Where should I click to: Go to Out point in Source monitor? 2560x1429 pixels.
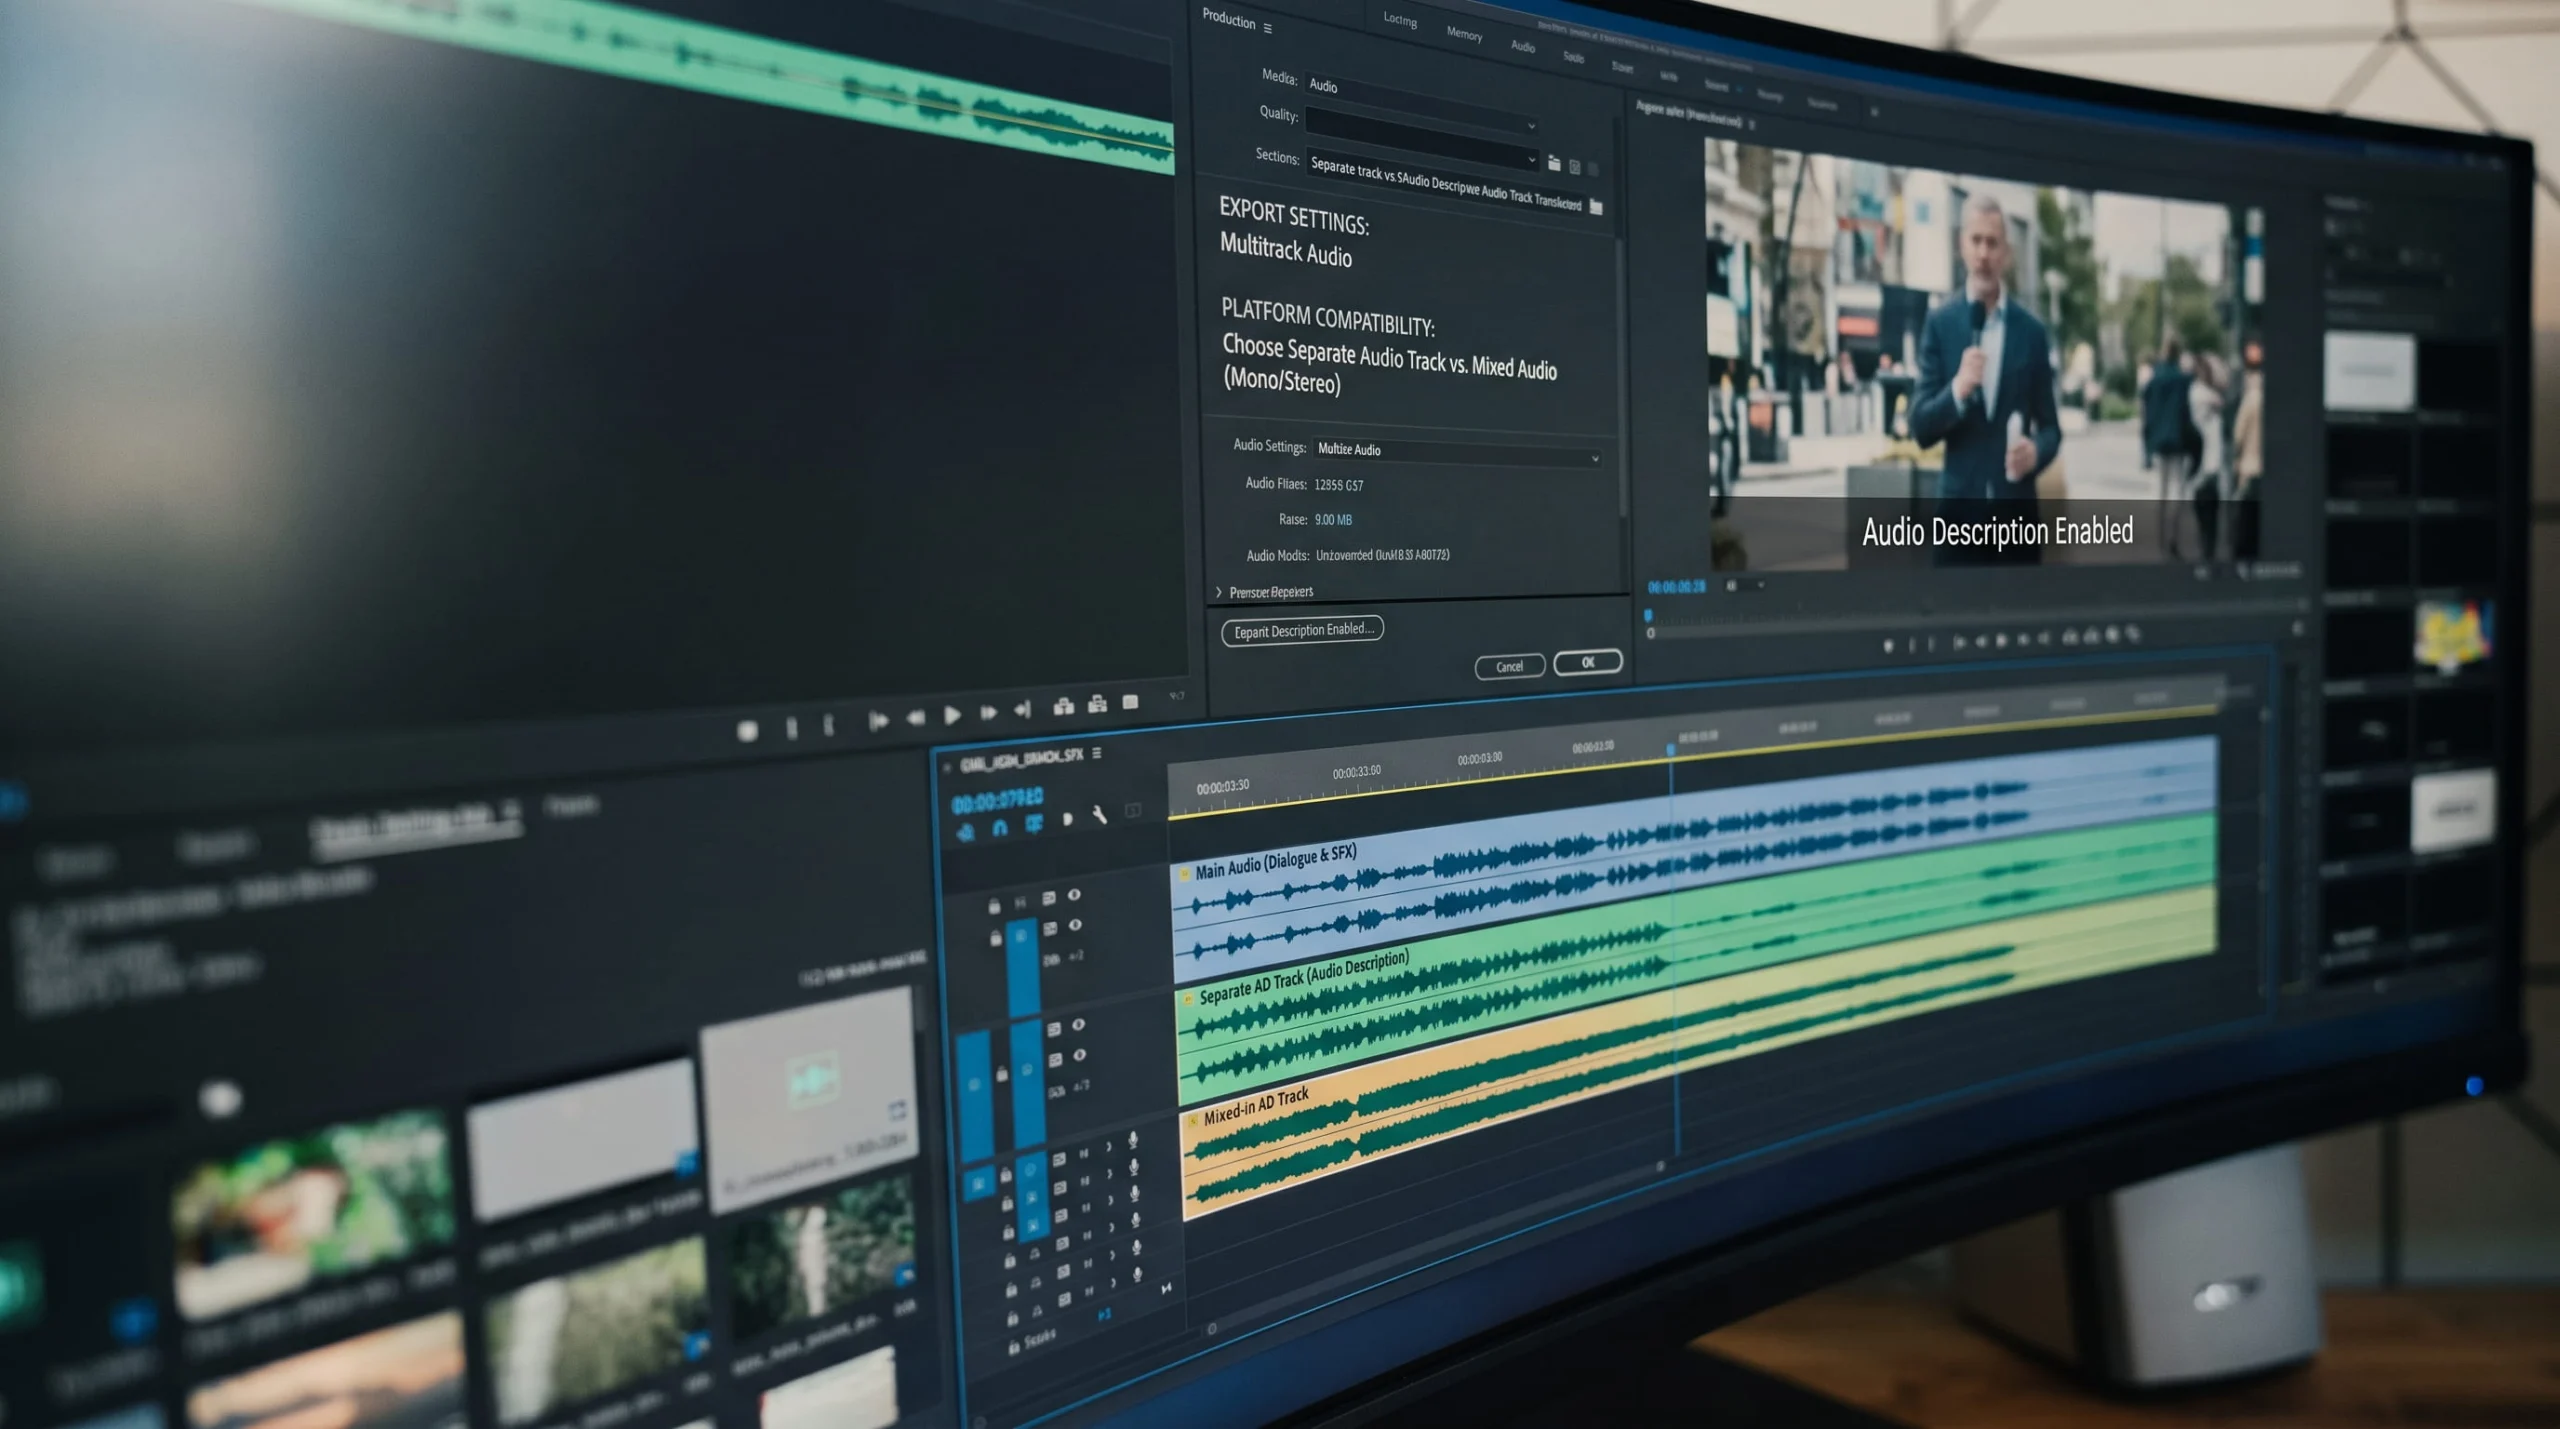click(x=1022, y=709)
